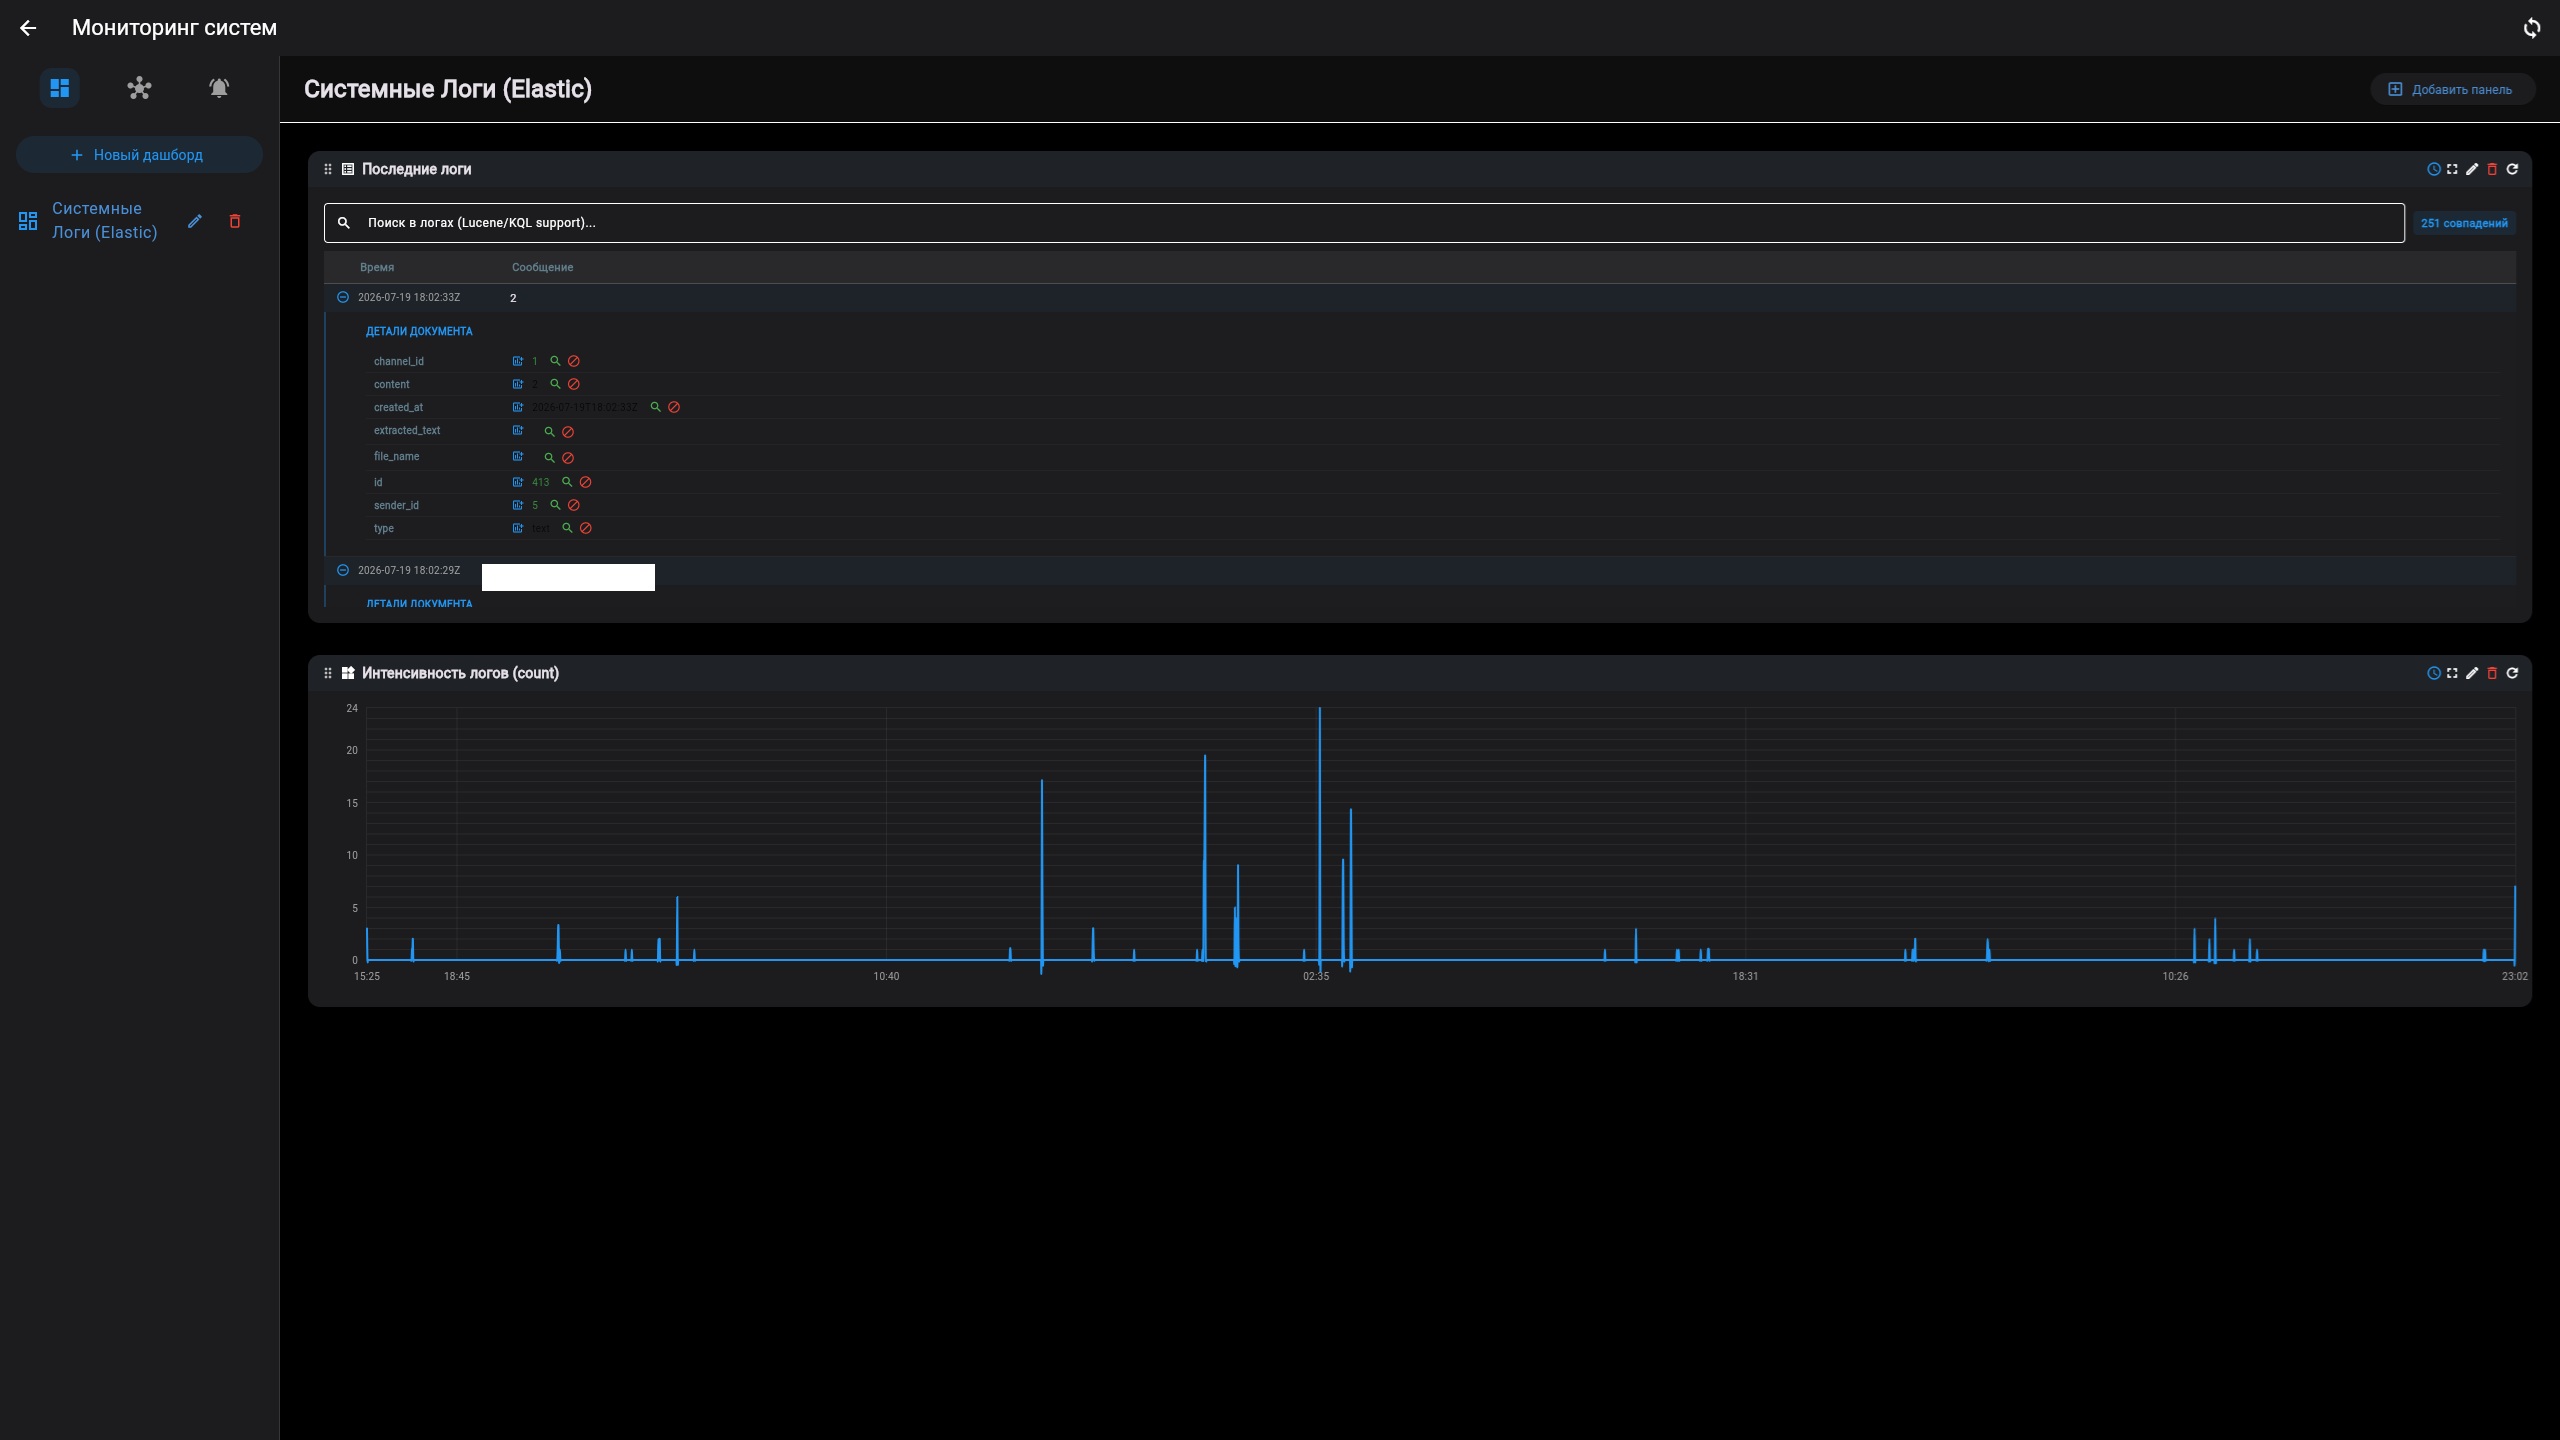Open the alerts bell tab in sidebar
The height and width of the screenshot is (1440, 2560).
click(x=219, y=88)
